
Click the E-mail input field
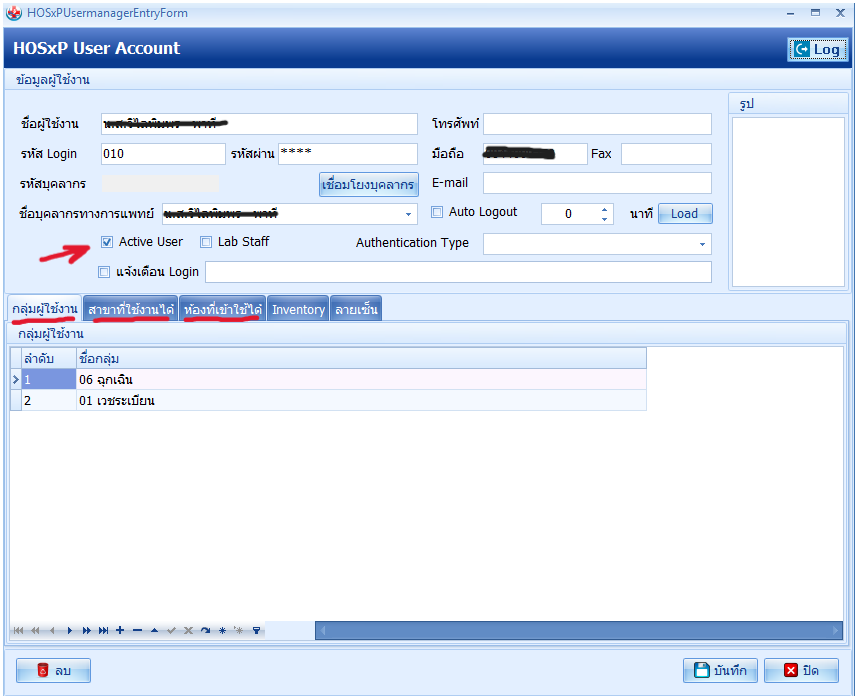(x=597, y=183)
